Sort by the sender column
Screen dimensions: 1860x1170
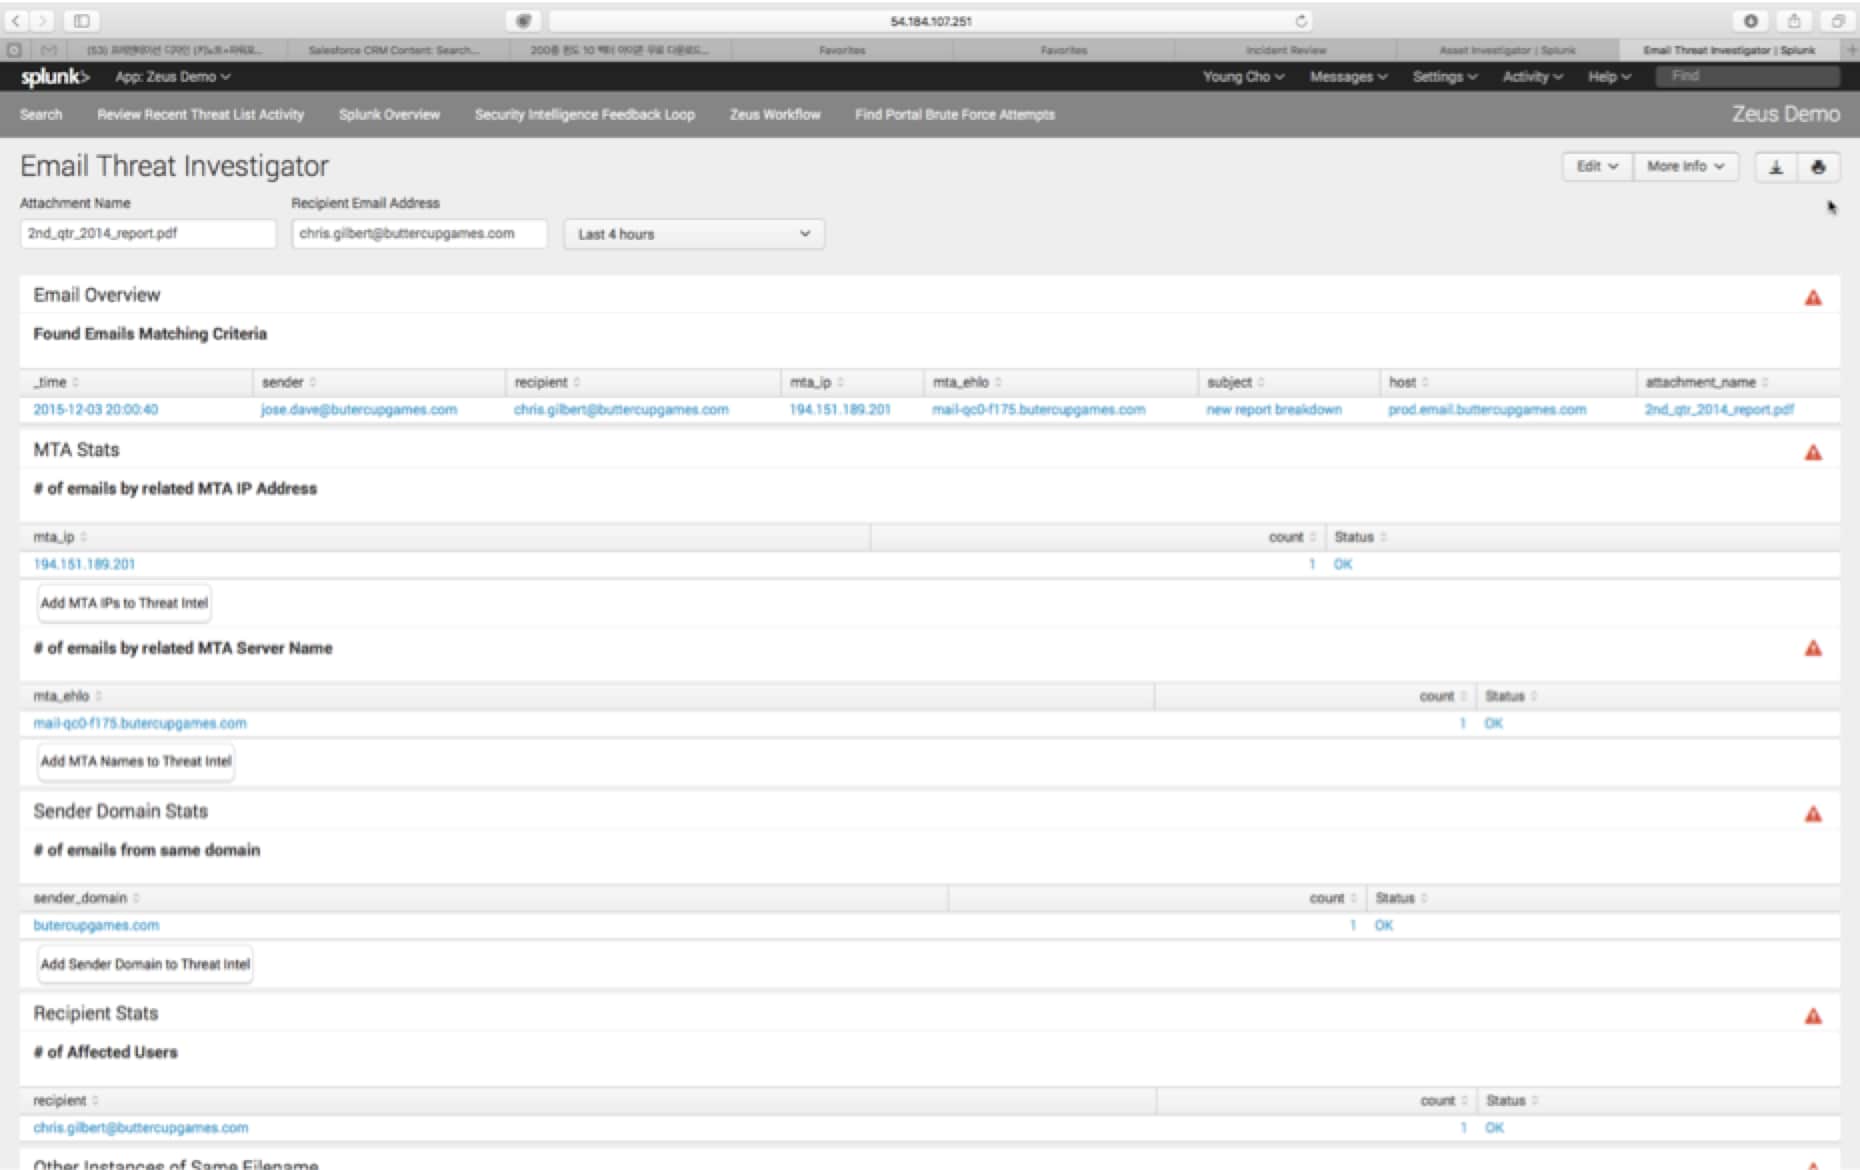289,382
